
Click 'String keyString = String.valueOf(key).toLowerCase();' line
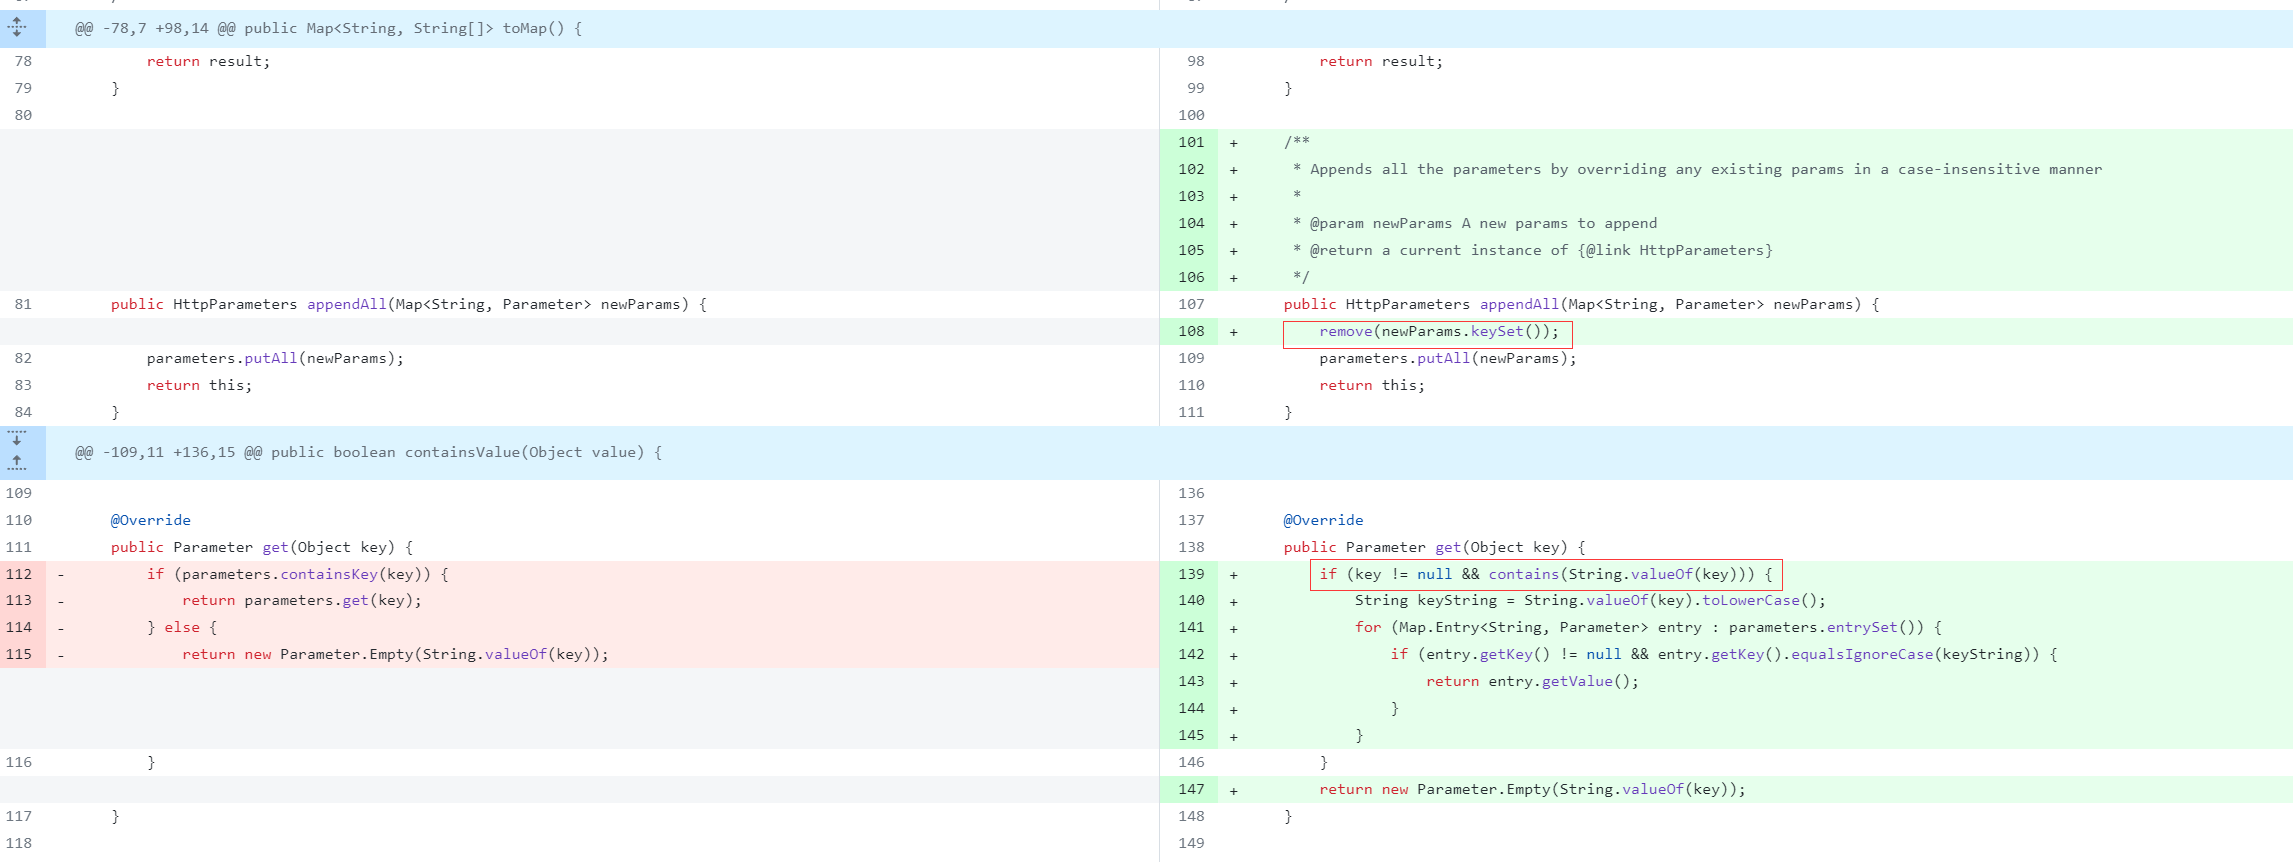[x=1590, y=600]
